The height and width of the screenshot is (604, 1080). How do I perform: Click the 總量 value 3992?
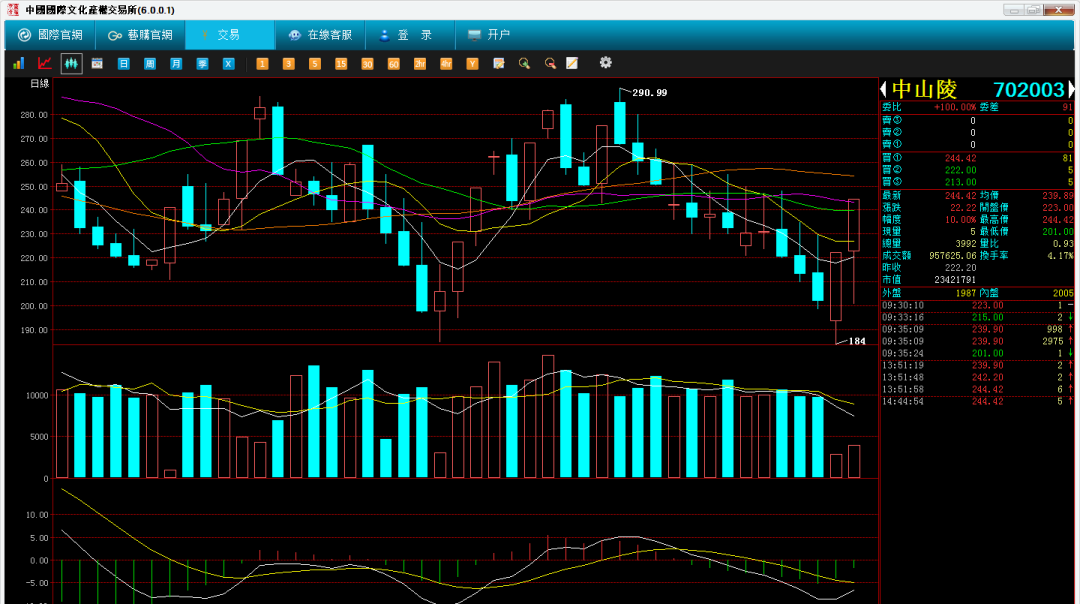pos(966,244)
